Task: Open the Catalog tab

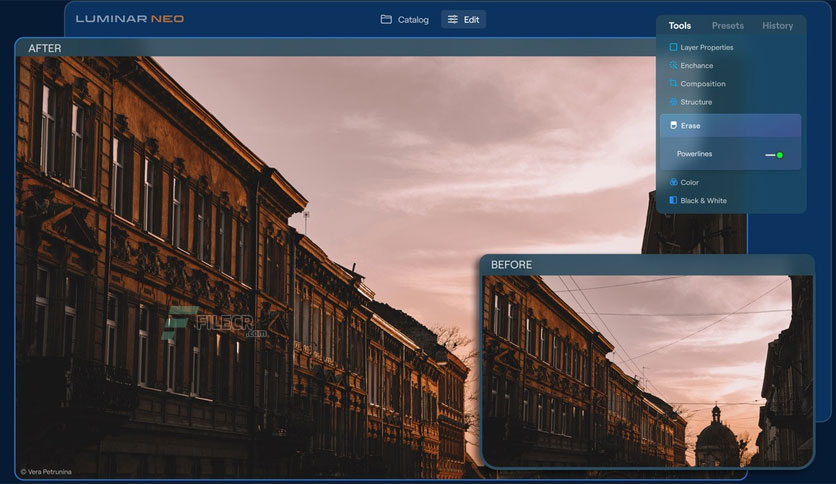Action: point(405,20)
